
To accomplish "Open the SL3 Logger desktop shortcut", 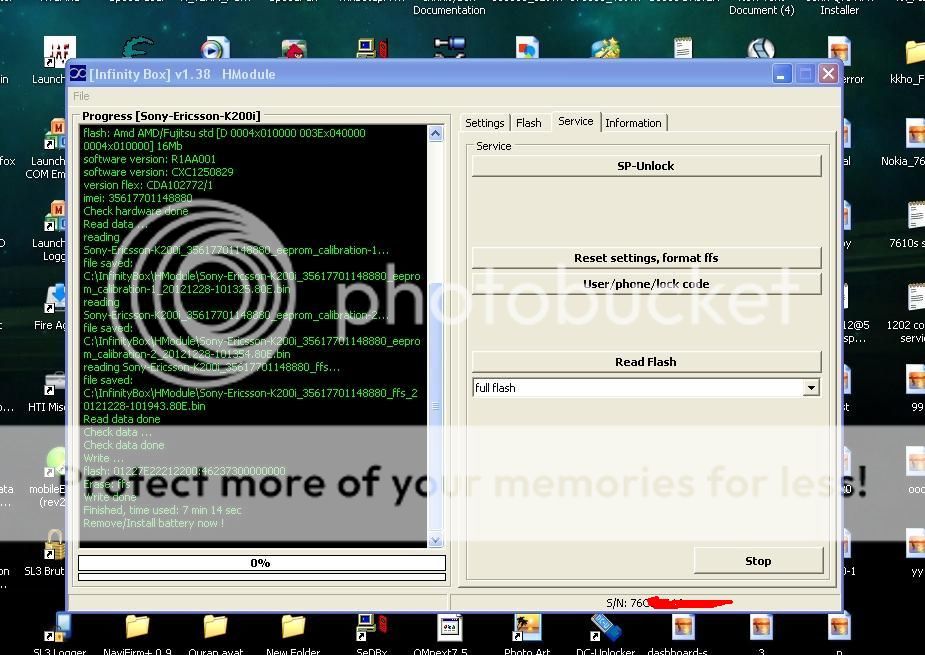I will pyautogui.click(x=59, y=628).
